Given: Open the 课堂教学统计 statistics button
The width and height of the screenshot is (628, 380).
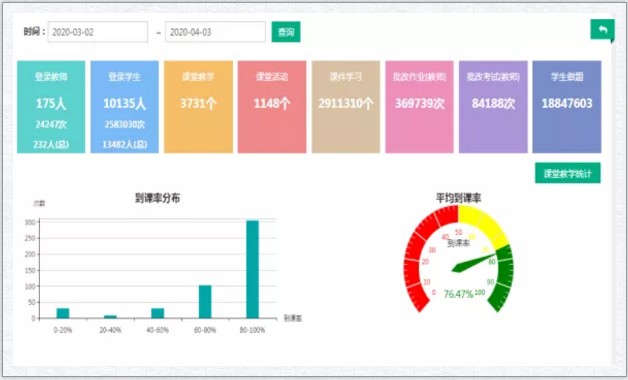Looking at the screenshot, I should 568,173.
